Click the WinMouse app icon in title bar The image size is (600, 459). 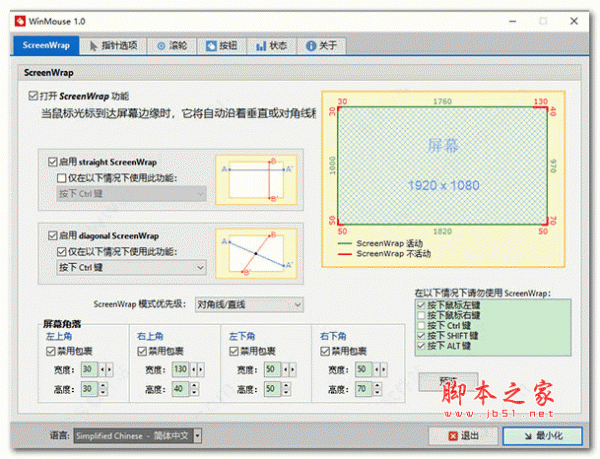(x=20, y=21)
